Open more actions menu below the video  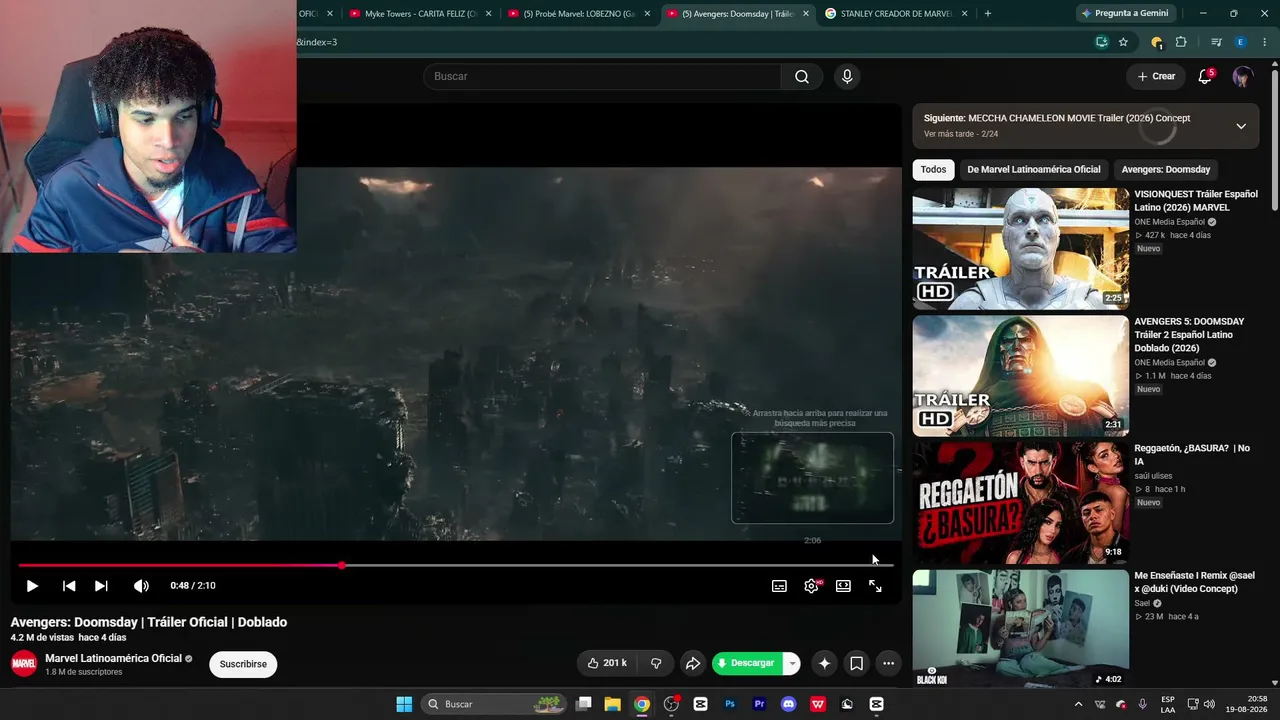tap(888, 663)
